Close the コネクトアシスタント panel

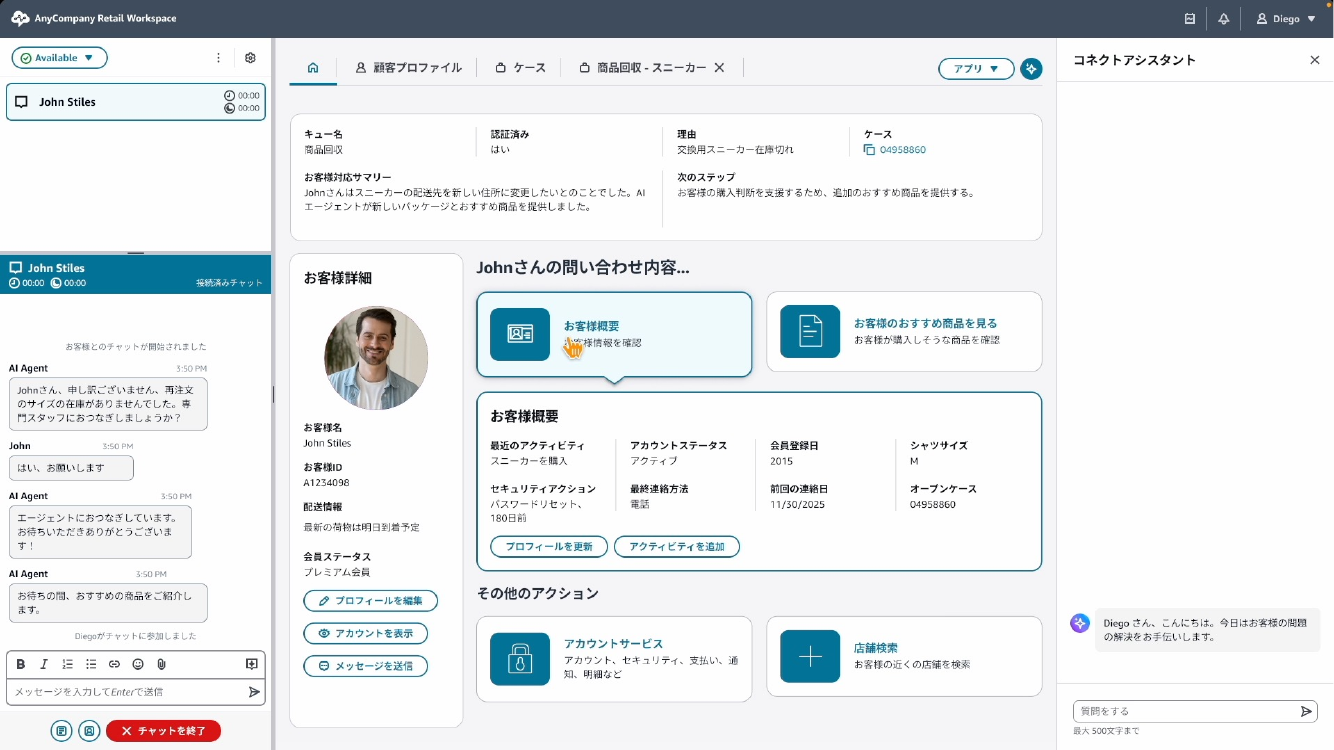click(1315, 60)
